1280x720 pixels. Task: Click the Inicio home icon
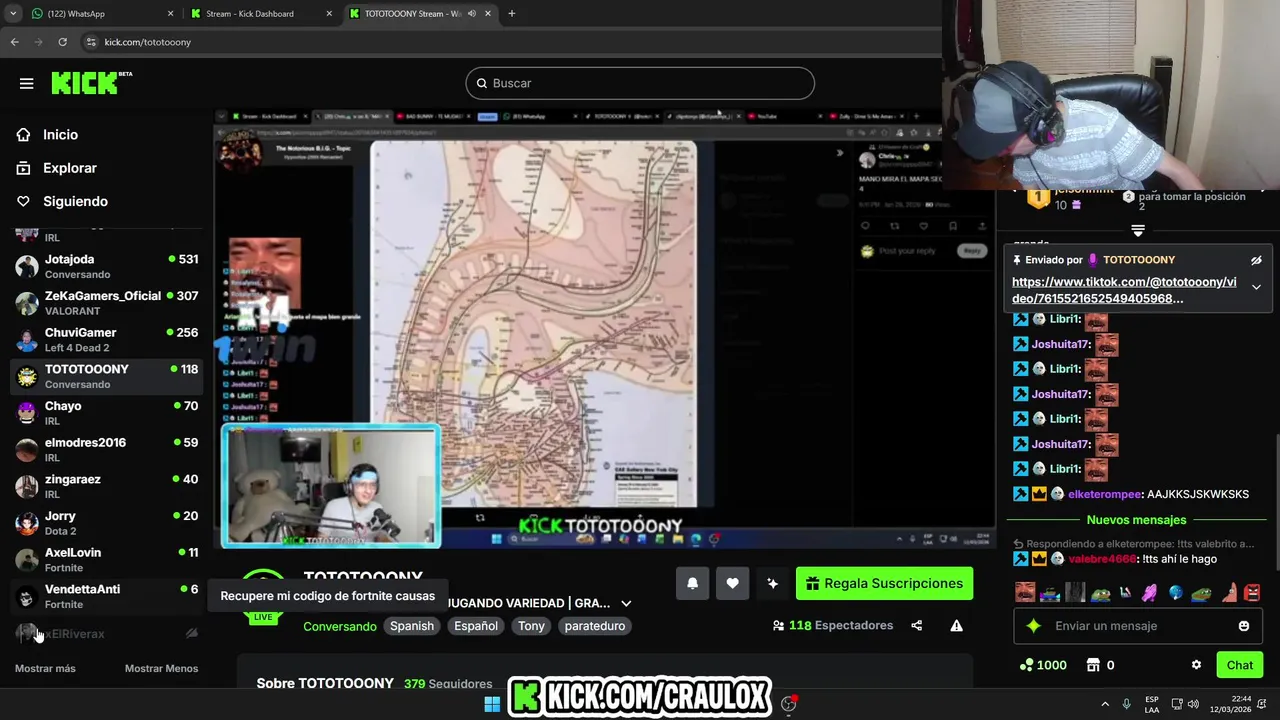[24, 135]
